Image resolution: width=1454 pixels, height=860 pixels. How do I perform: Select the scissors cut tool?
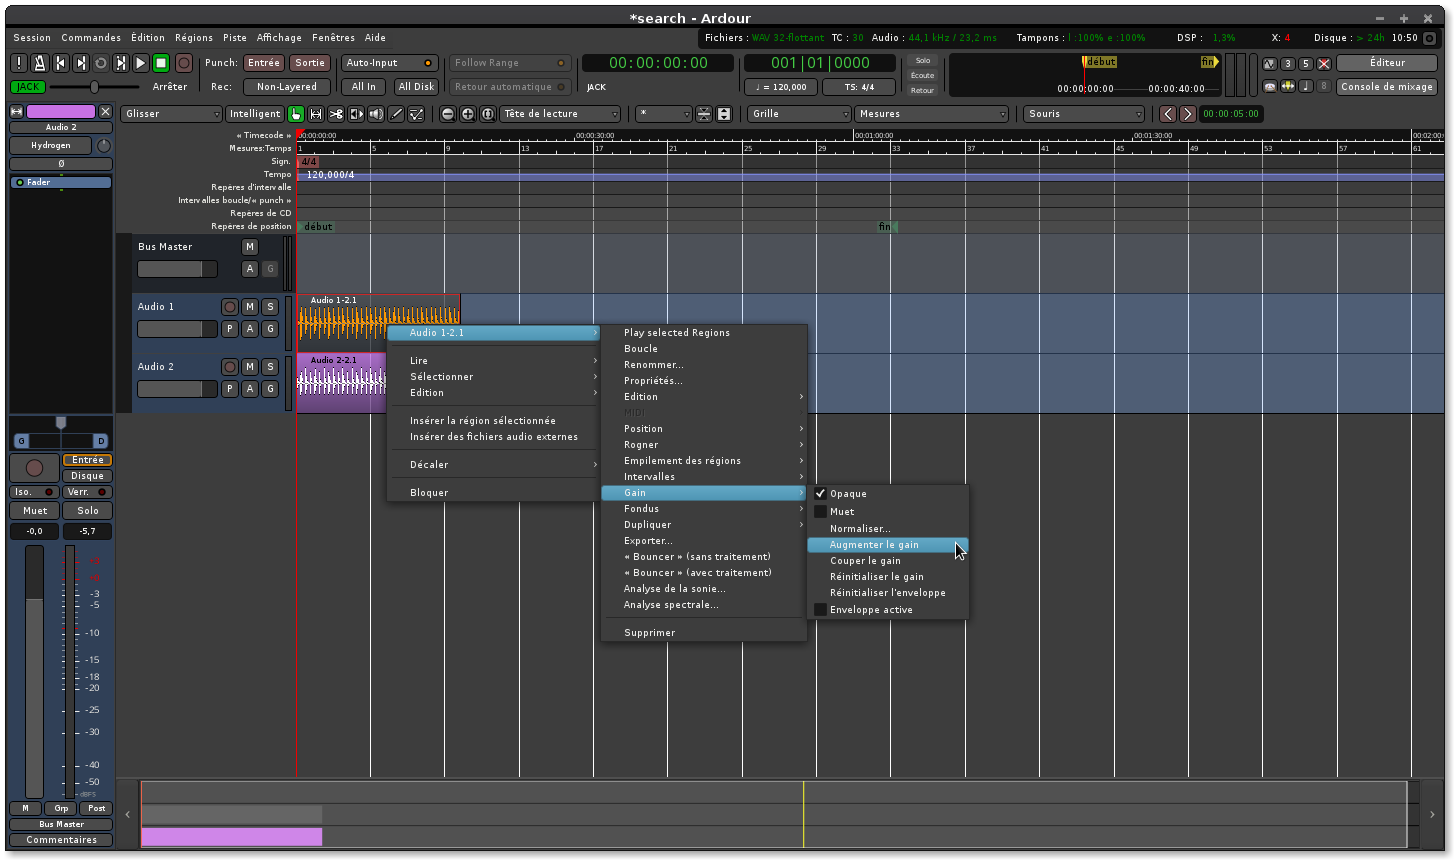[x=336, y=114]
